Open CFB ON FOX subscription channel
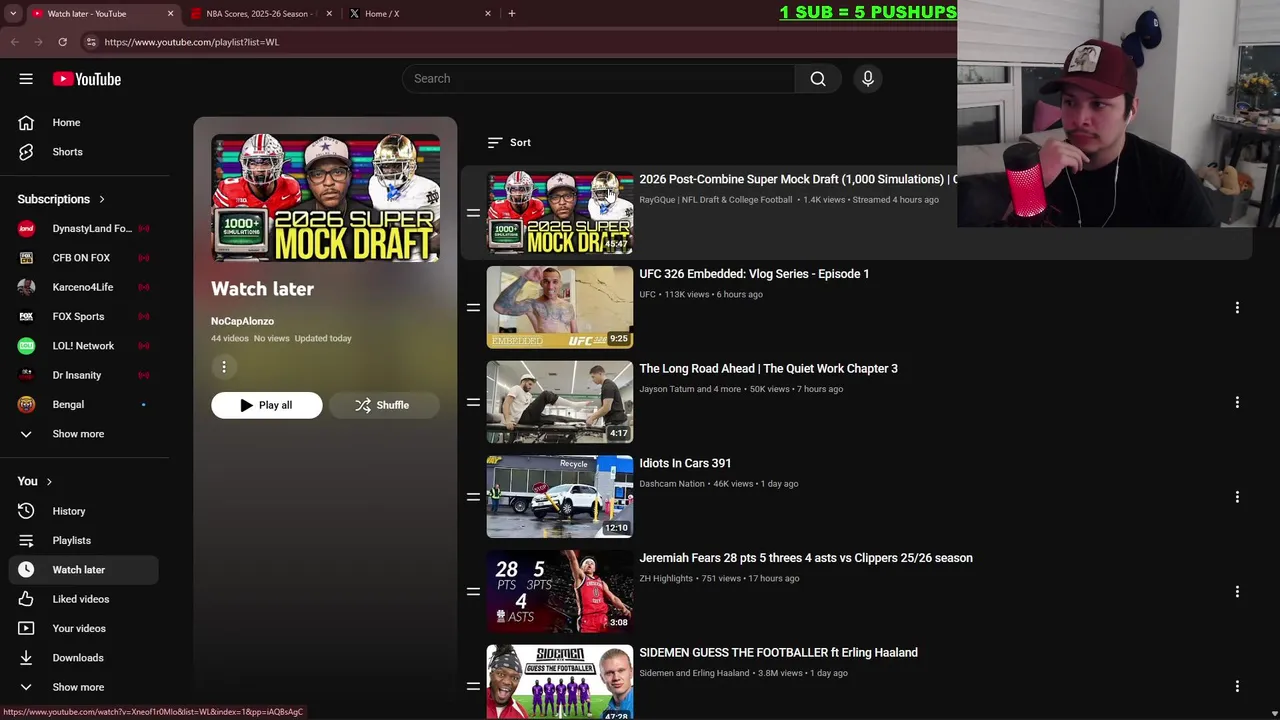The height and width of the screenshot is (720, 1280). 84,258
